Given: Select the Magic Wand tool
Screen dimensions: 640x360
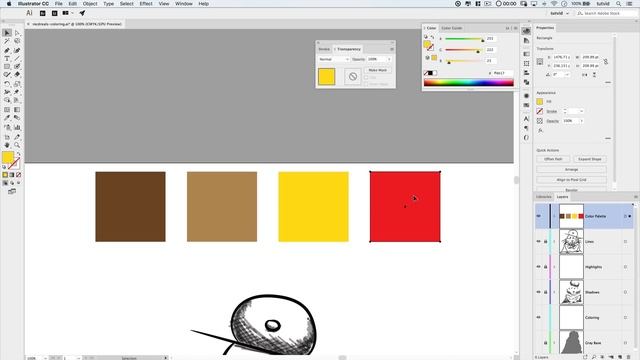Looking at the screenshot, I should pyautogui.click(x=7, y=41).
